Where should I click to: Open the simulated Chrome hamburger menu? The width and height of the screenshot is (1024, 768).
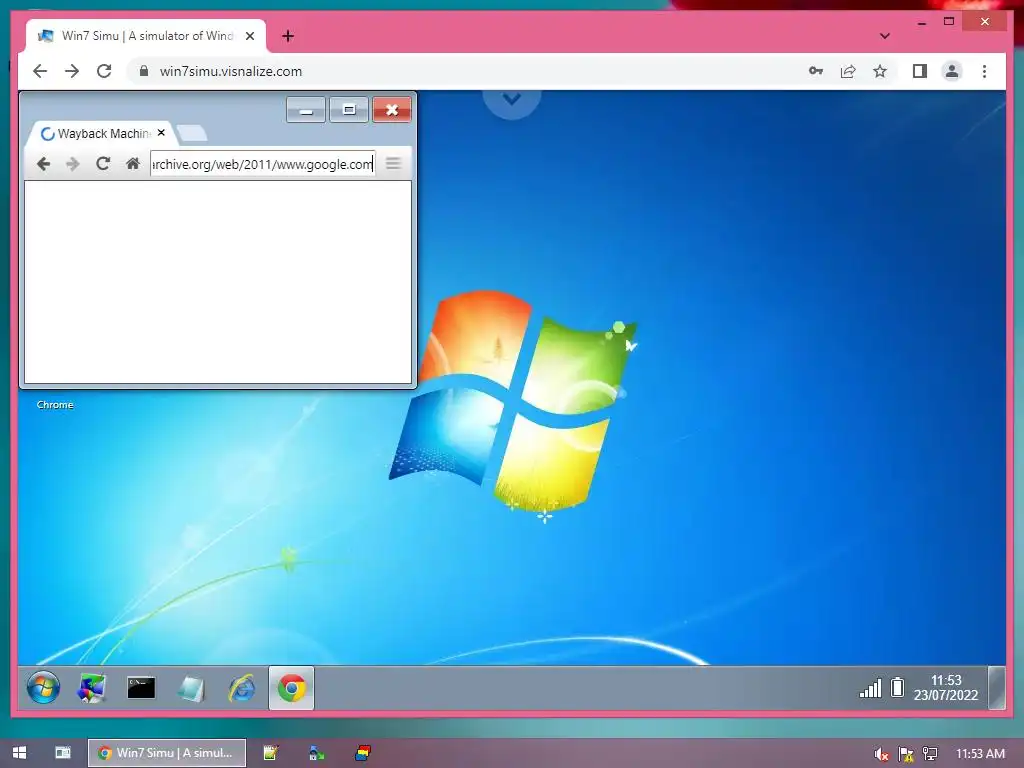[x=392, y=163]
